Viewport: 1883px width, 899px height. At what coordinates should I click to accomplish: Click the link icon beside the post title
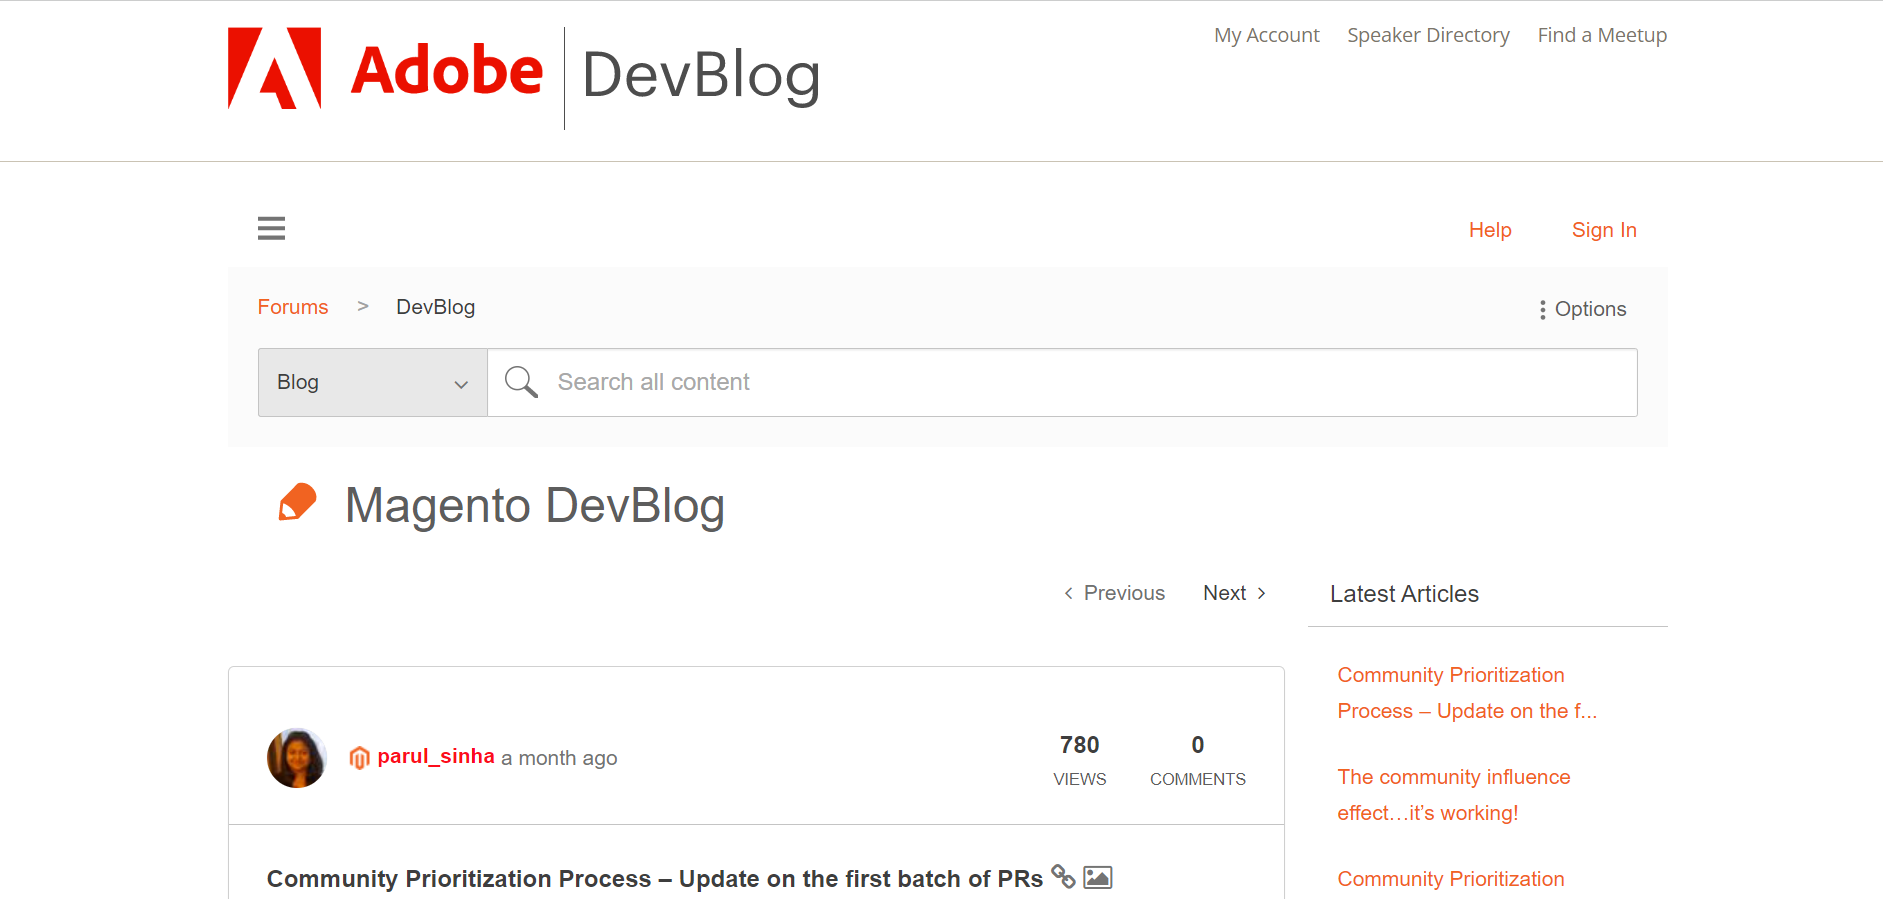1064,878
